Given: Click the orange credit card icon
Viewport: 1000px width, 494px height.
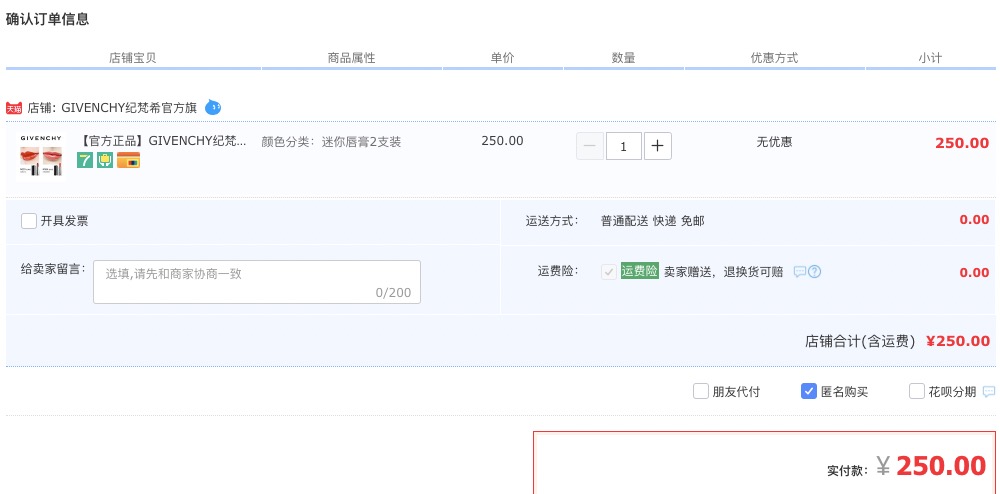Looking at the screenshot, I should (128, 160).
